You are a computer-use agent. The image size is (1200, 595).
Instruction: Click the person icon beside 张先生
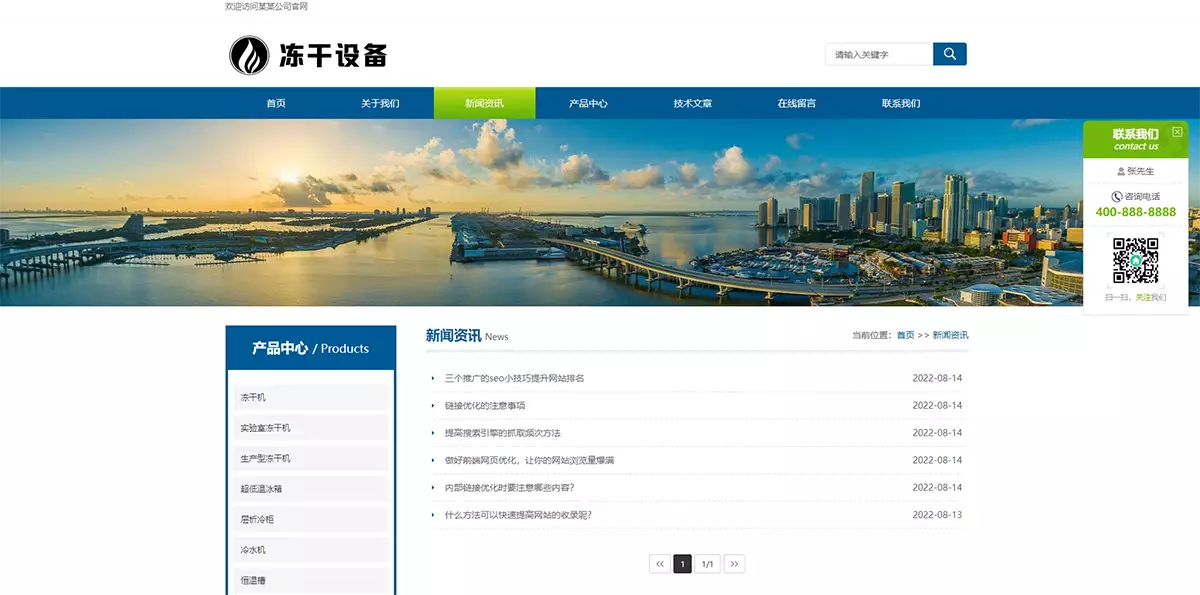(1121, 171)
